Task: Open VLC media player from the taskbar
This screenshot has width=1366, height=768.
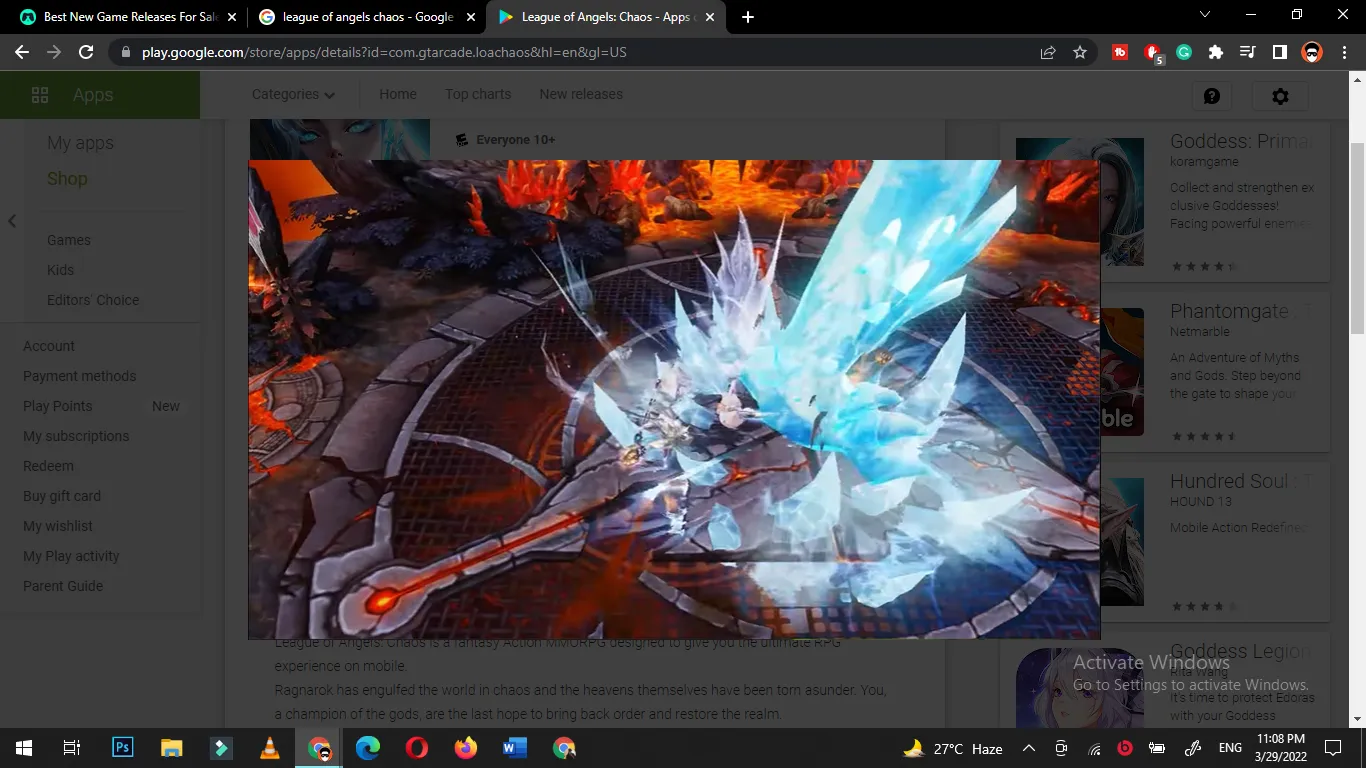Action: click(x=269, y=748)
